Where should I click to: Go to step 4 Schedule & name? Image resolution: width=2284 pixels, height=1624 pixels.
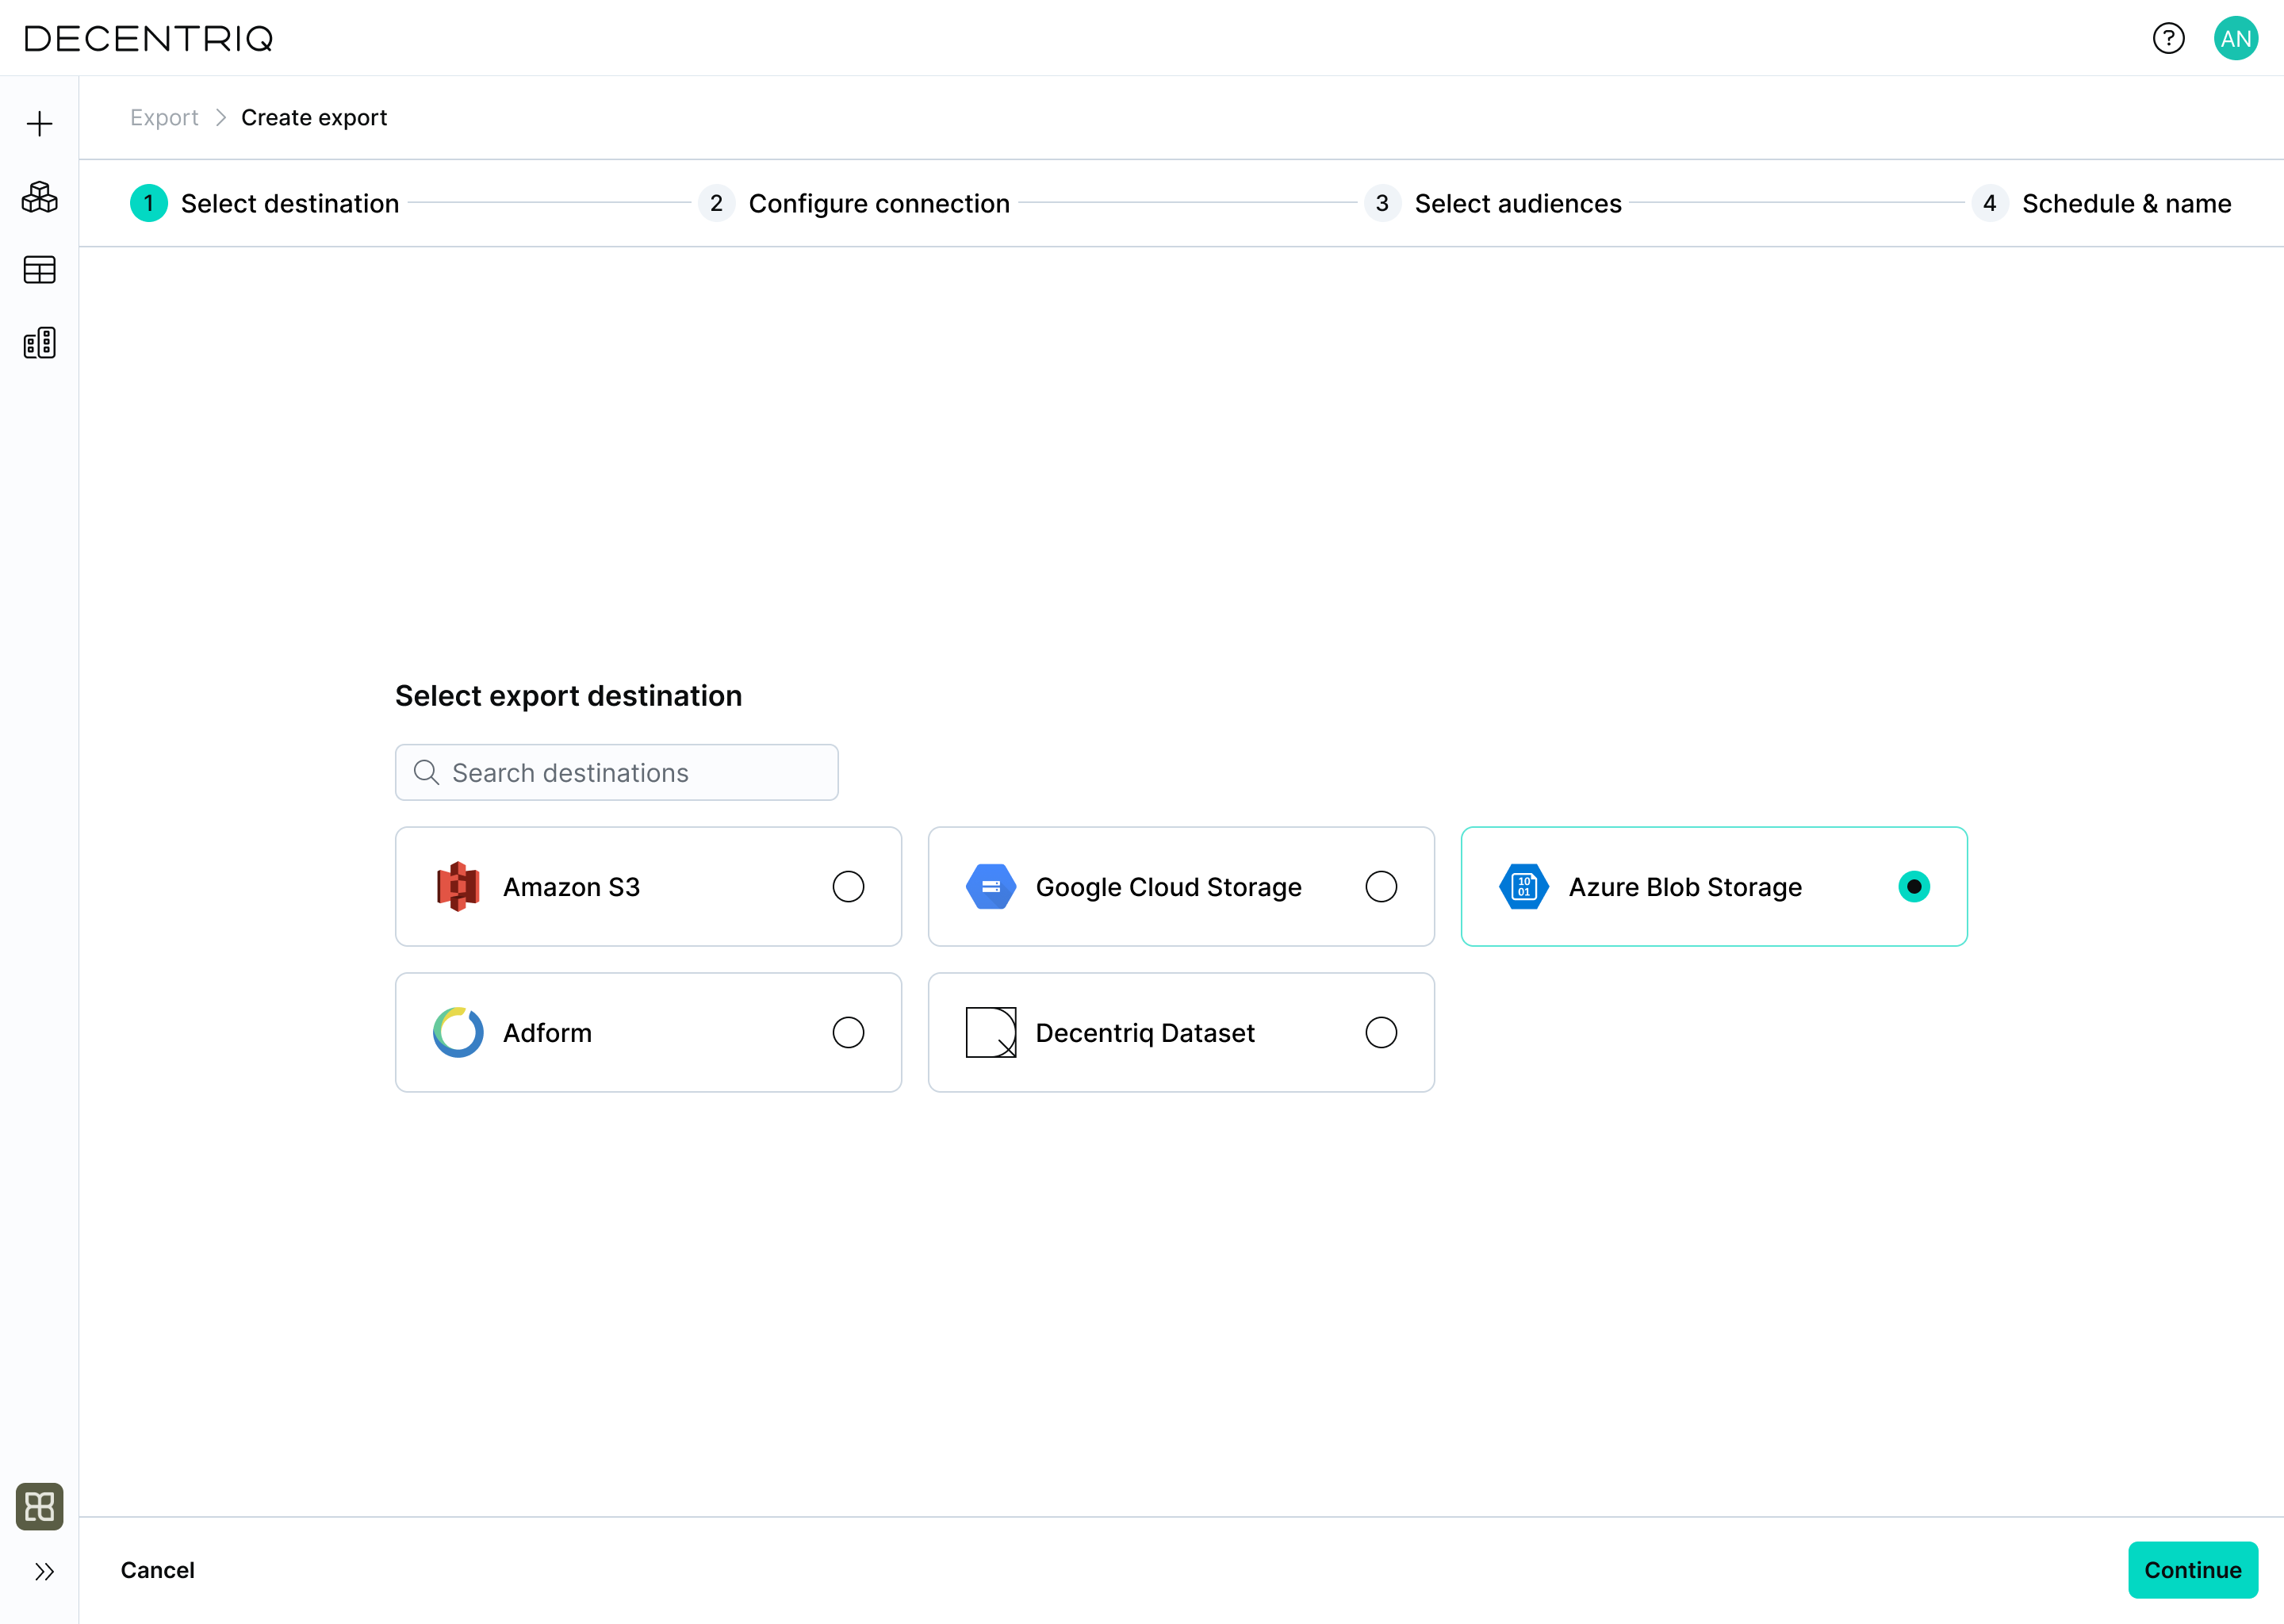click(2102, 203)
